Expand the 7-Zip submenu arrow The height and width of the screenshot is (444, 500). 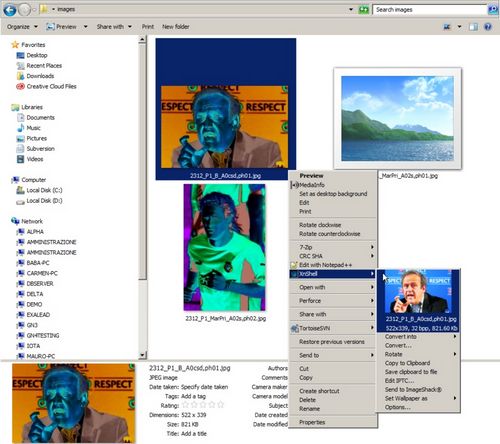372,247
